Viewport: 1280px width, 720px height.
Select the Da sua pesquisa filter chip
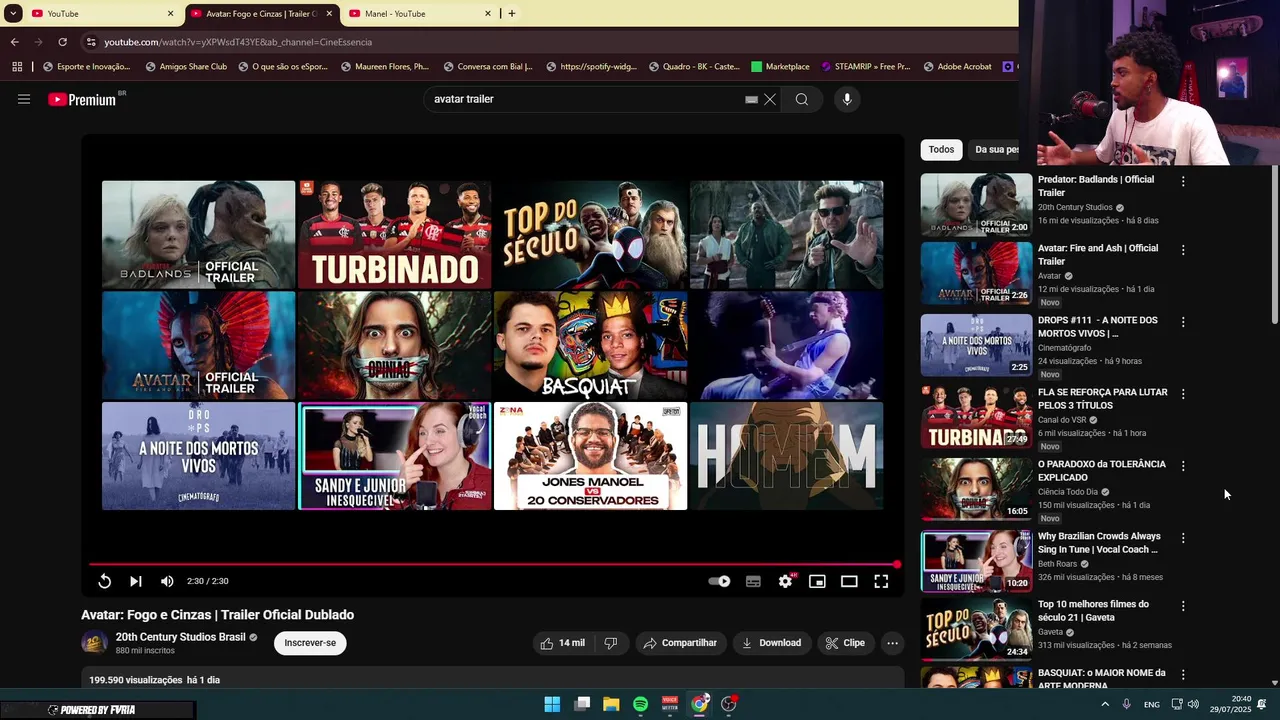point(995,149)
